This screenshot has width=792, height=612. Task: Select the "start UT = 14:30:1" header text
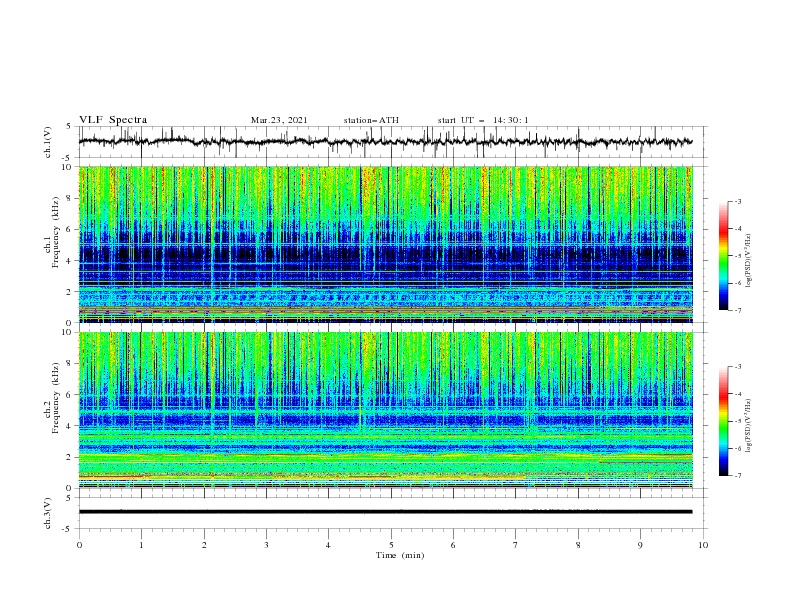click(483, 120)
